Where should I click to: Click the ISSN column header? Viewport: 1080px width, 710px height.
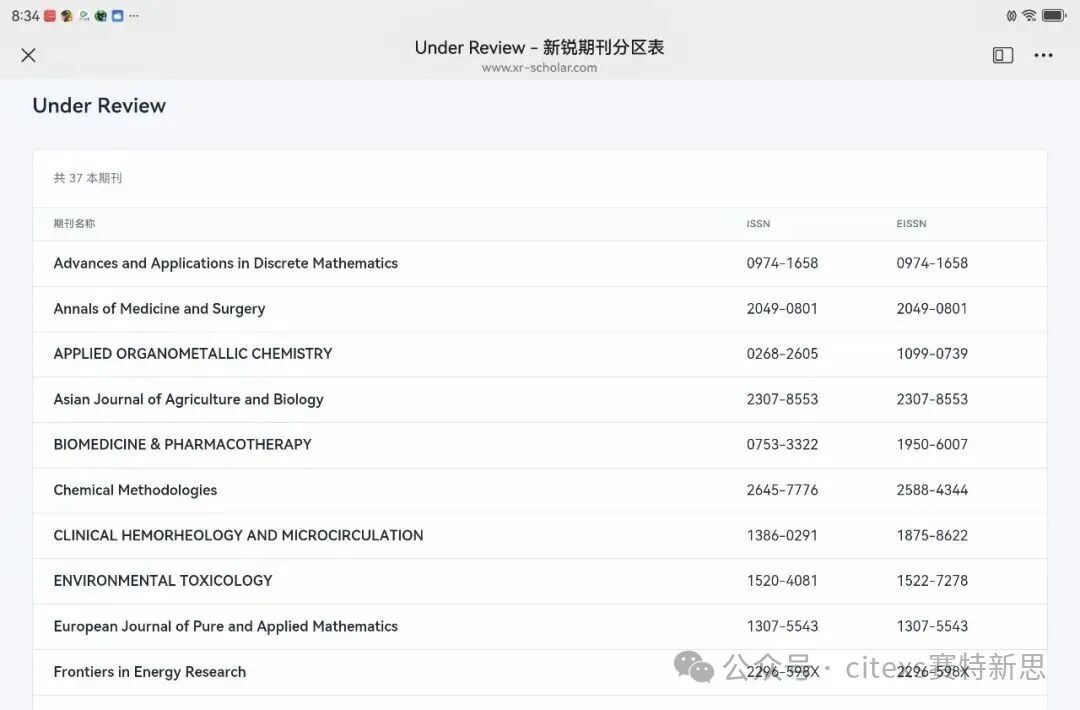point(758,224)
